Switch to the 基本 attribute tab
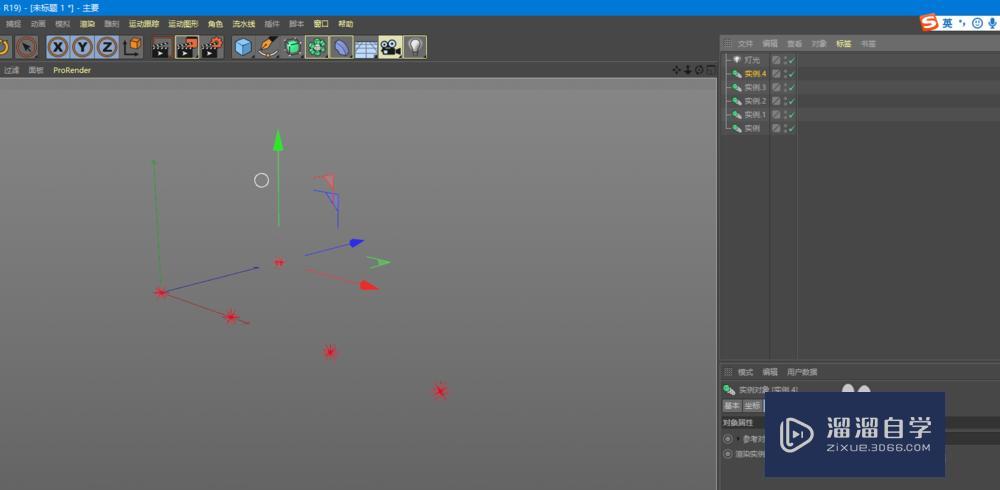The width and height of the screenshot is (1000, 490). (x=732, y=406)
